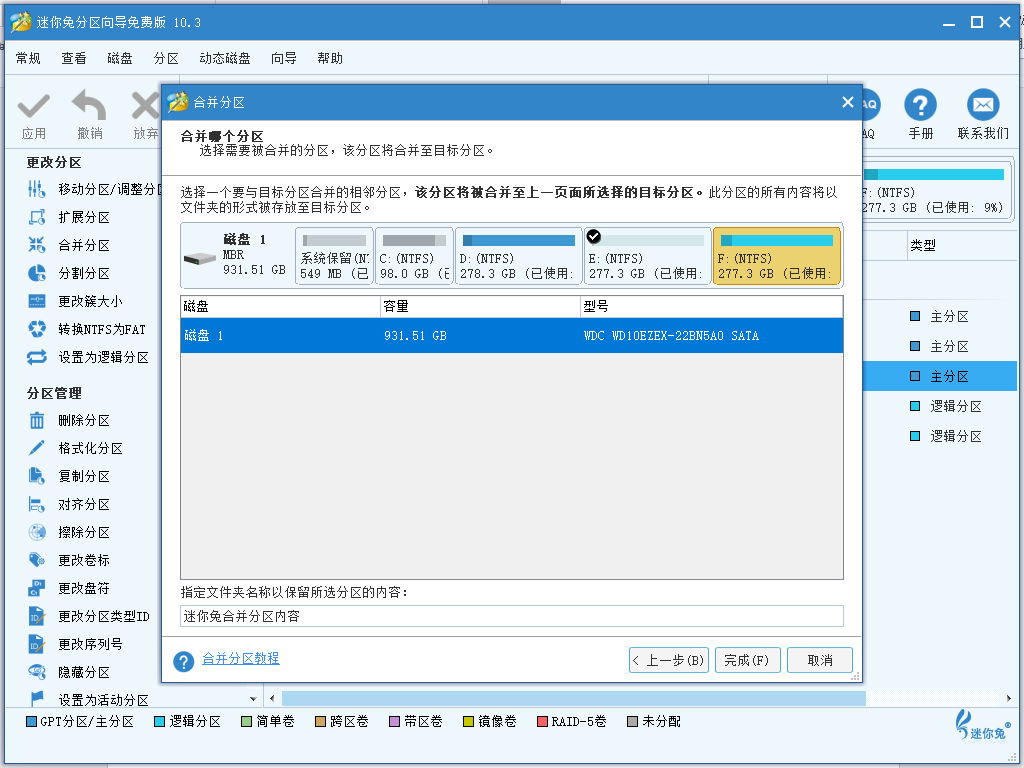This screenshot has width=1024, height=768.
Task: Click the help question-mark icon in merge dialog
Action: [x=184, y=661]
